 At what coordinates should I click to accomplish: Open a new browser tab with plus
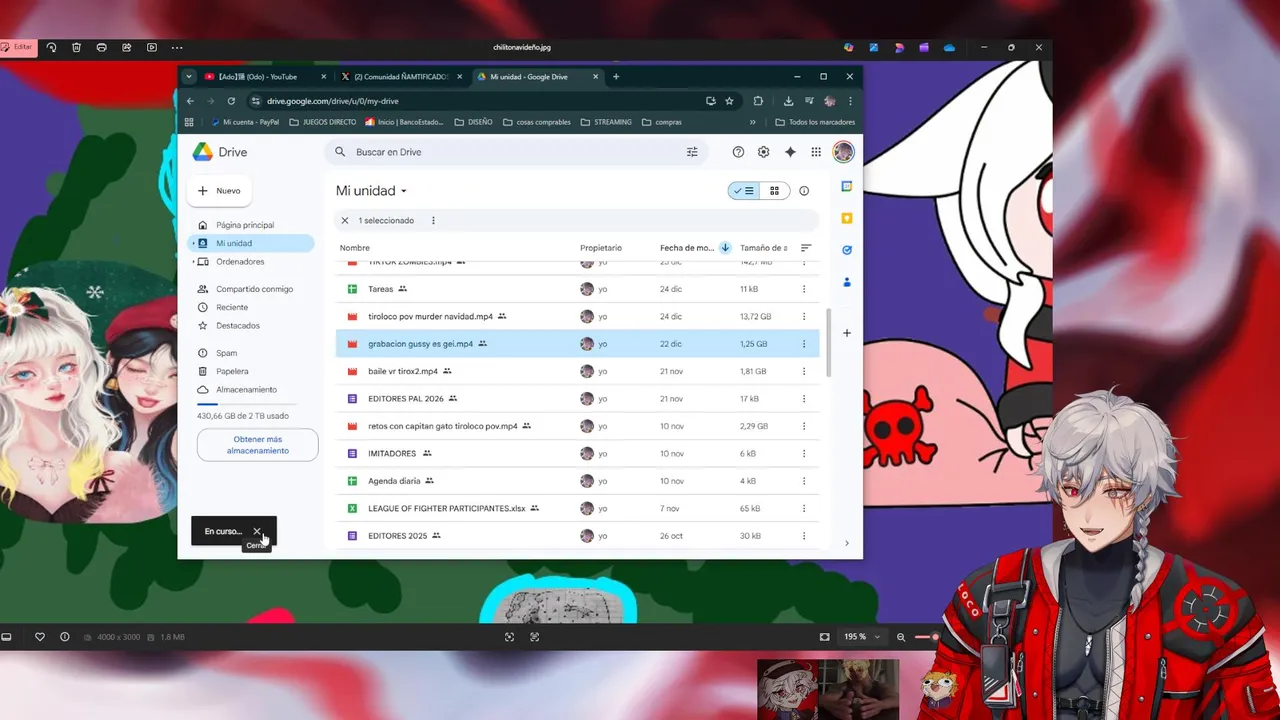(616, 77)
